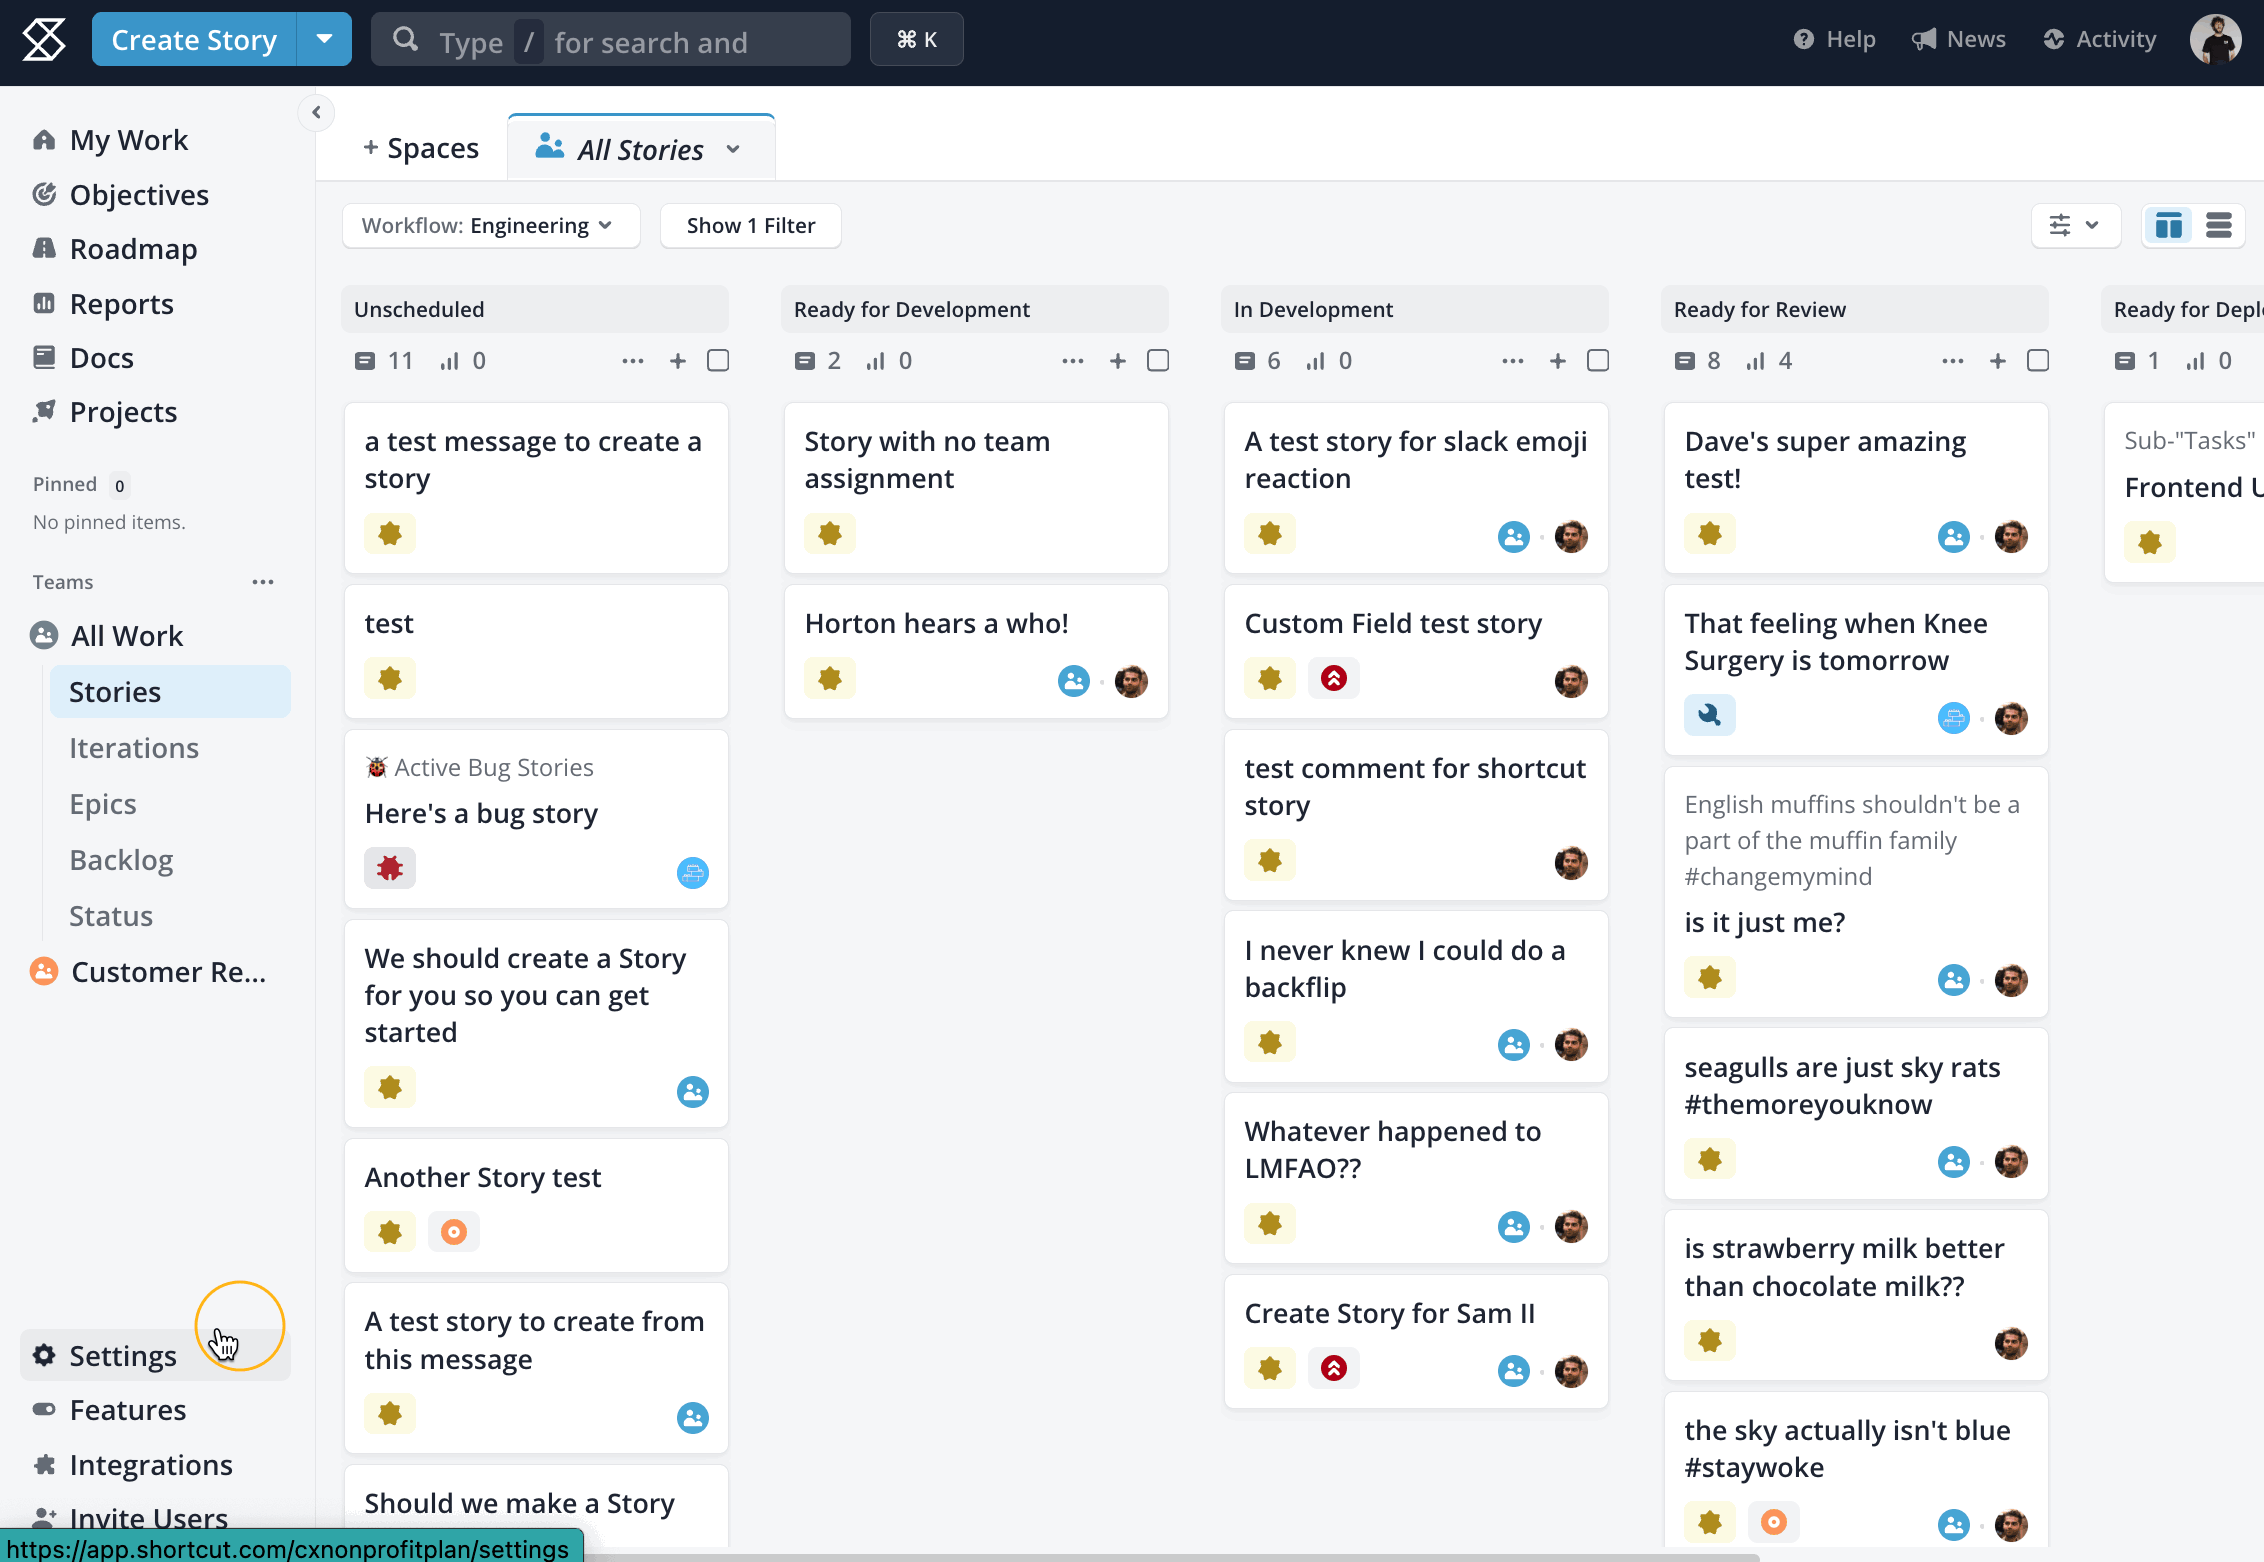The image size is (2264, 1562).
Task: Open the In Development column options menu
Action: coord(1512,361)
